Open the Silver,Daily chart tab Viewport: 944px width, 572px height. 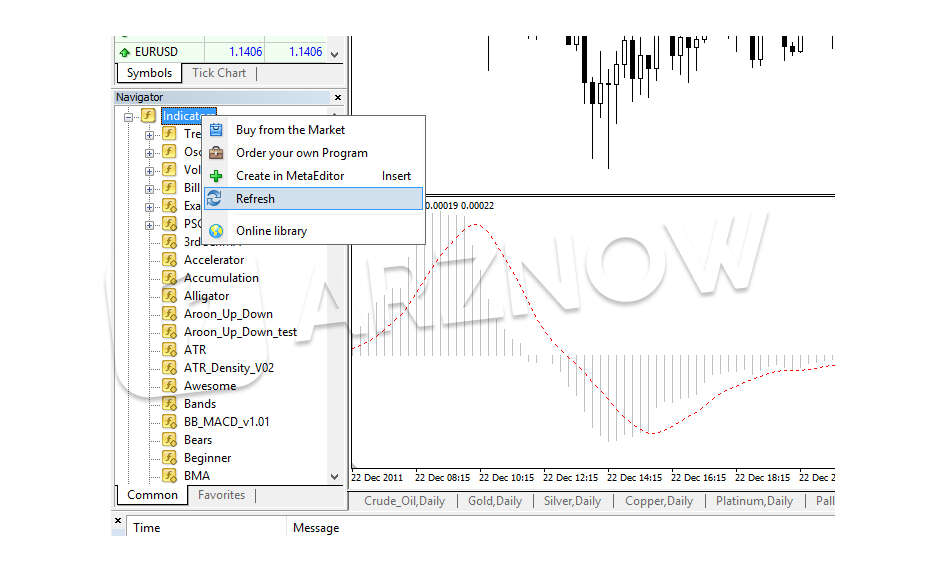(x=572, y=501)
